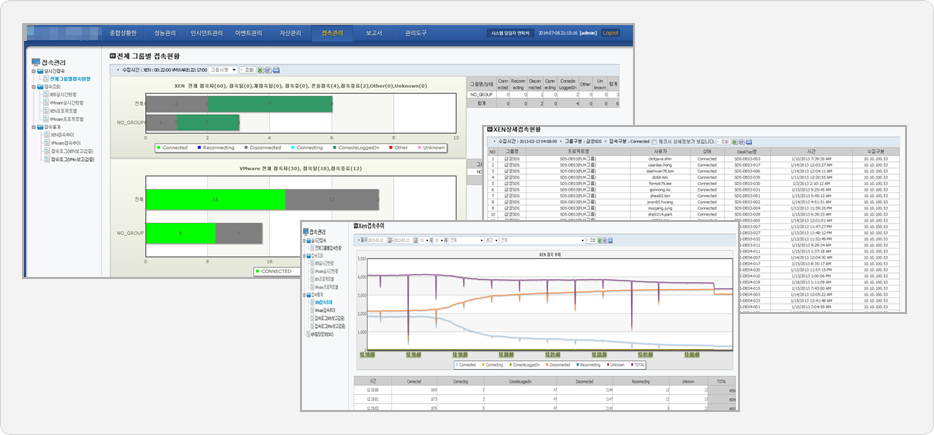Open the 이벤트관리 menu

(248, 33)
